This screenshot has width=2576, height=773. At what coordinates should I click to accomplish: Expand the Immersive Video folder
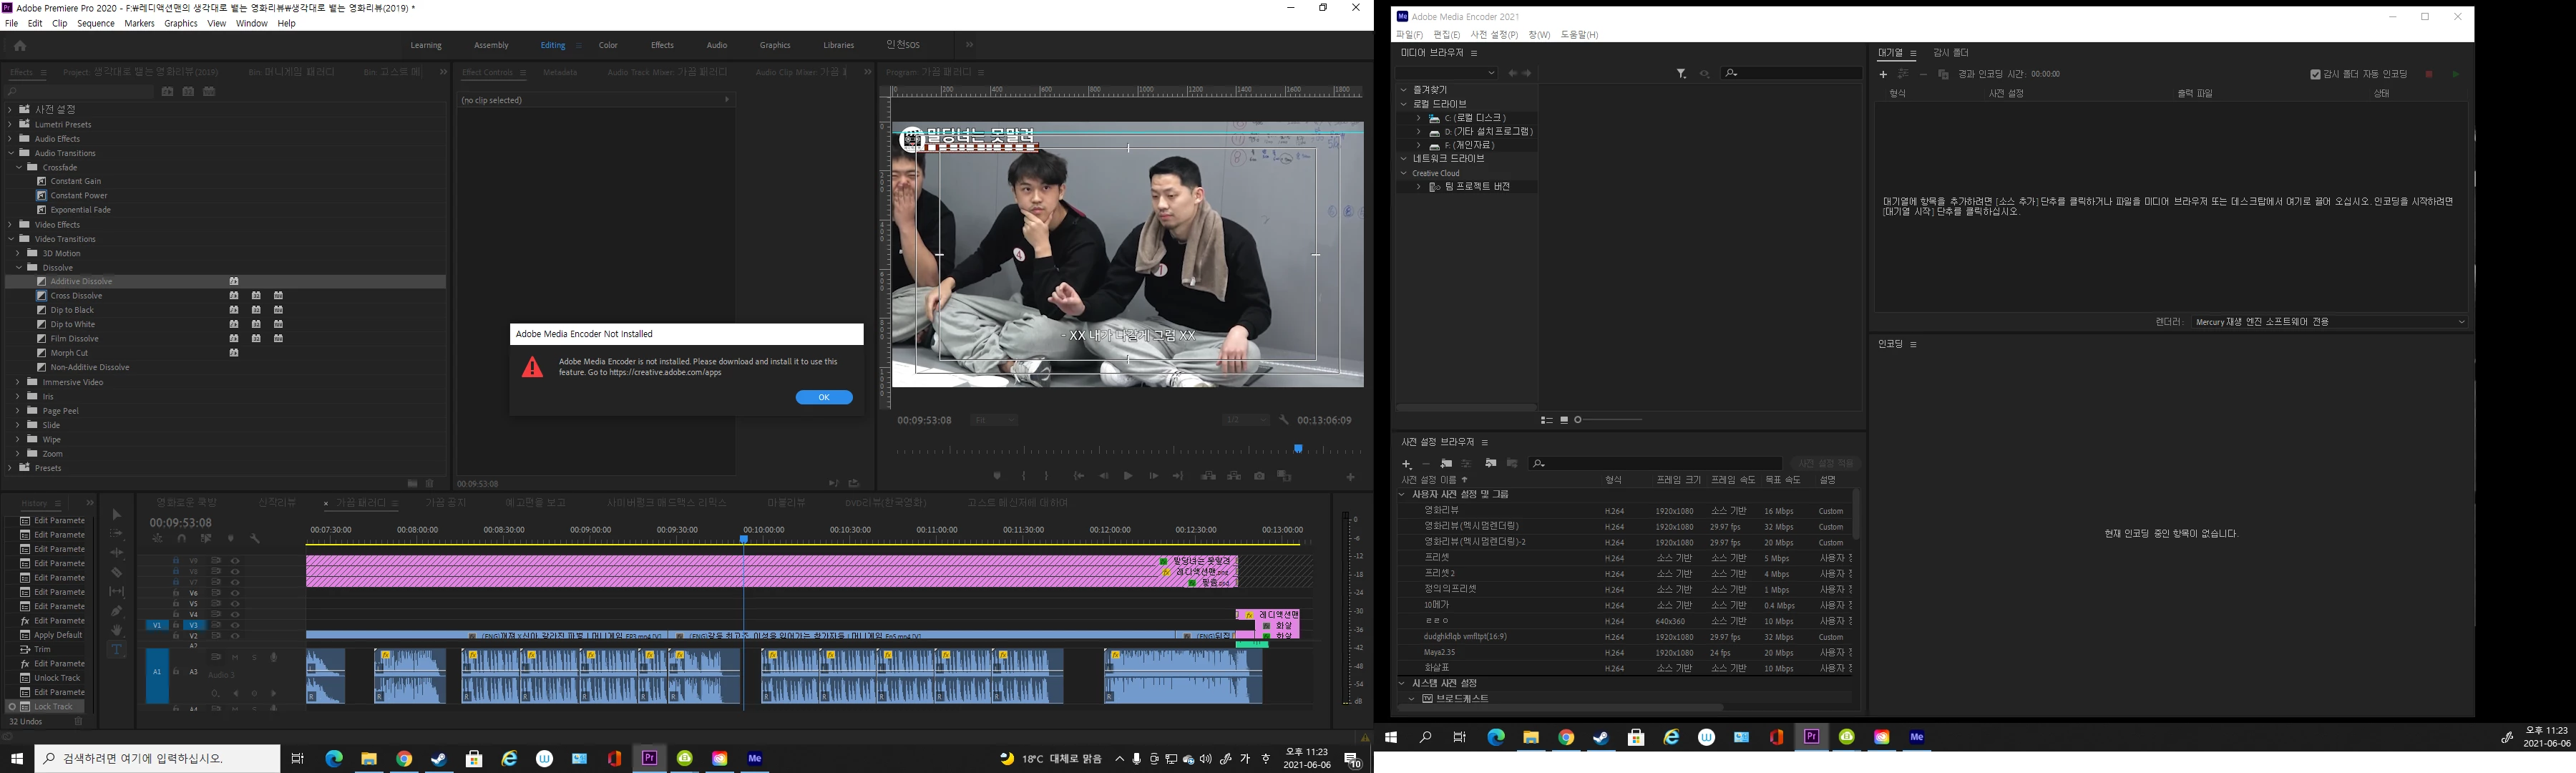click(18, 382)
